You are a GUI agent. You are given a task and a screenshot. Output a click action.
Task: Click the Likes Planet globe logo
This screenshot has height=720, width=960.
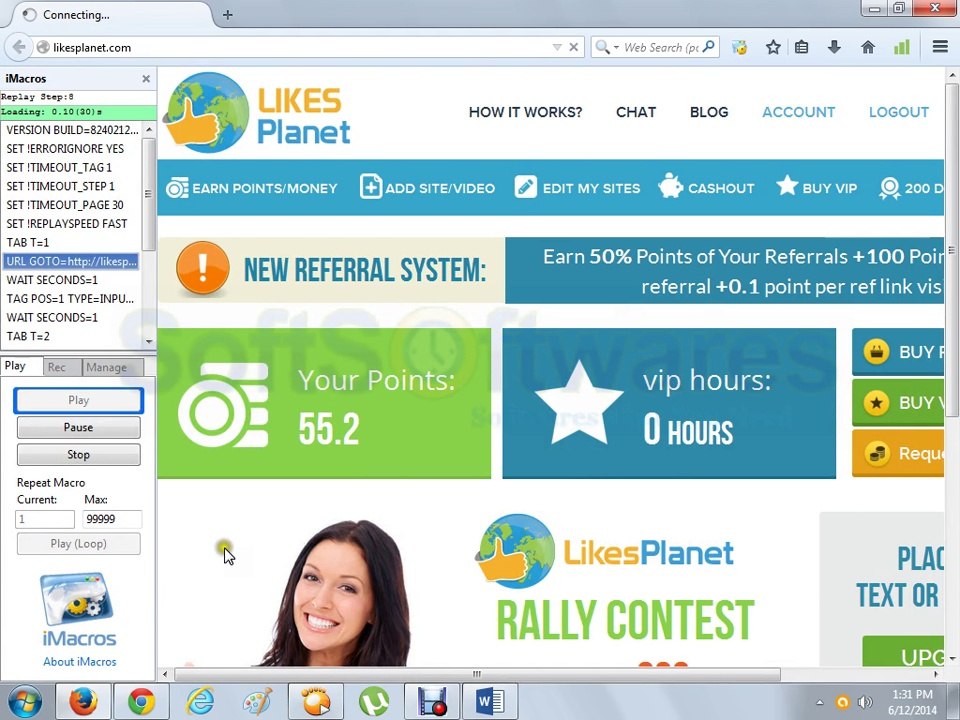click(x=208, y=113)
